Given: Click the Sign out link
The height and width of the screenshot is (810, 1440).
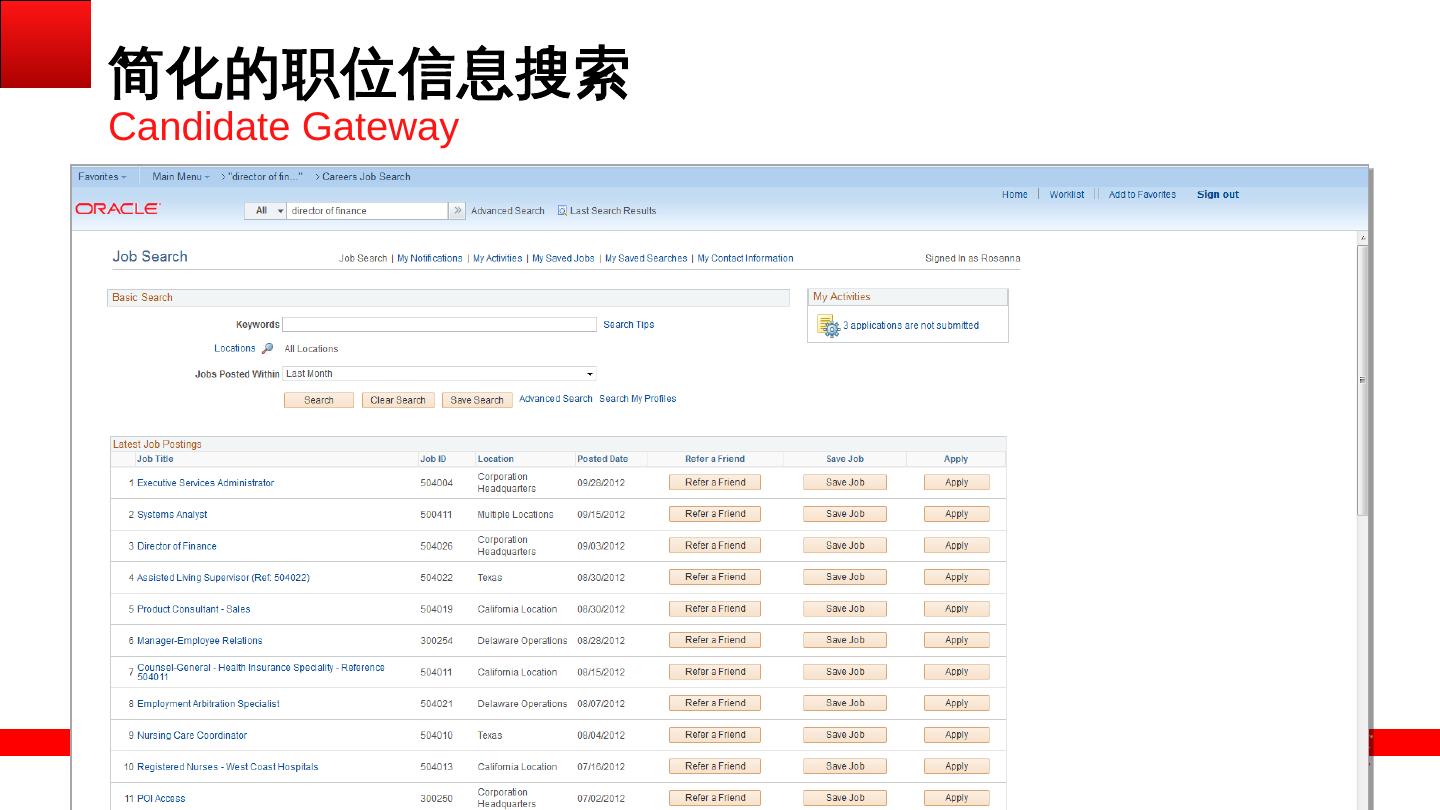Looking at the screenshot, I should (x=1217, y=195).
